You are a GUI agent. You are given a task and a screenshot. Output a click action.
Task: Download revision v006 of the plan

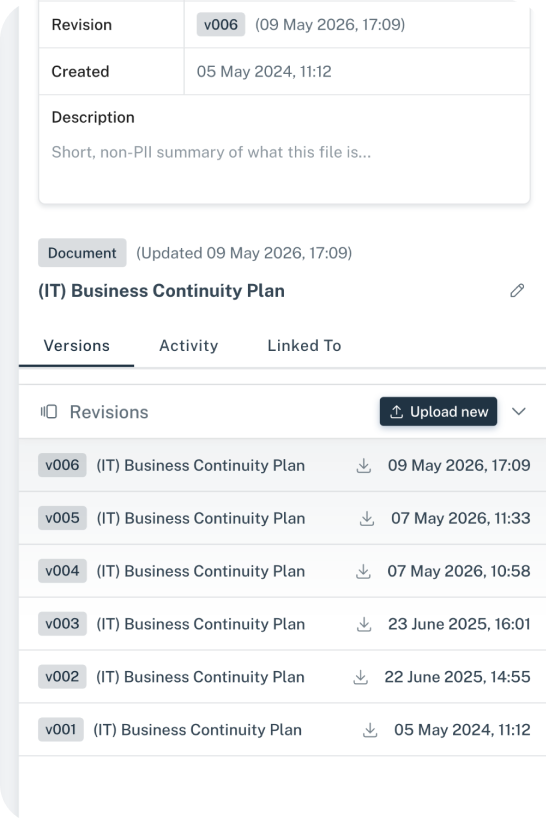[x=364, y=466]
